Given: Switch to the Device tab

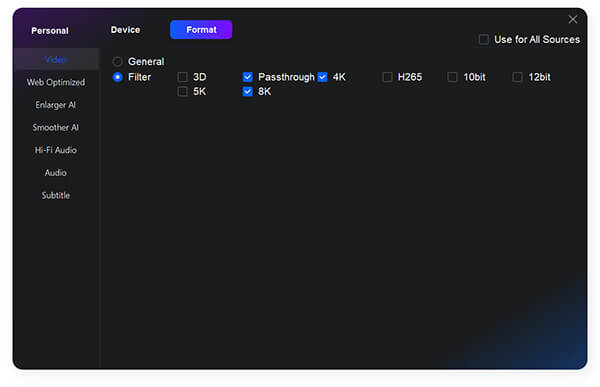Looking at the screenshot, I should coord(126,30).
